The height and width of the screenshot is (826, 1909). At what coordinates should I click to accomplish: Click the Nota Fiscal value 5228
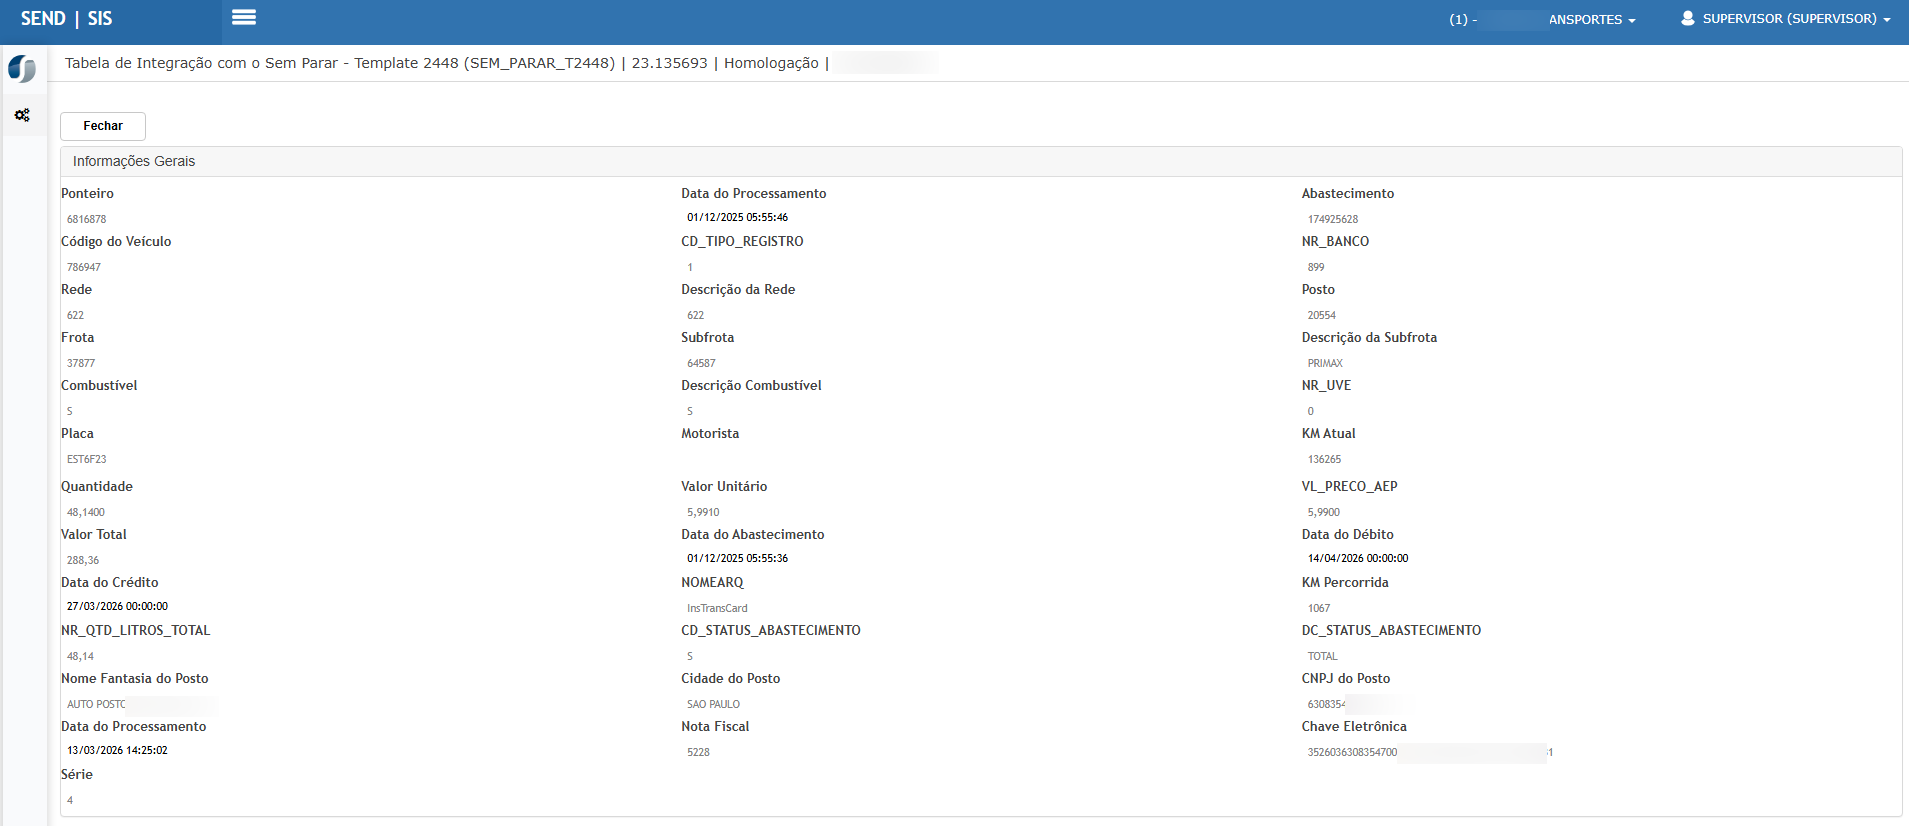[698, 752]
